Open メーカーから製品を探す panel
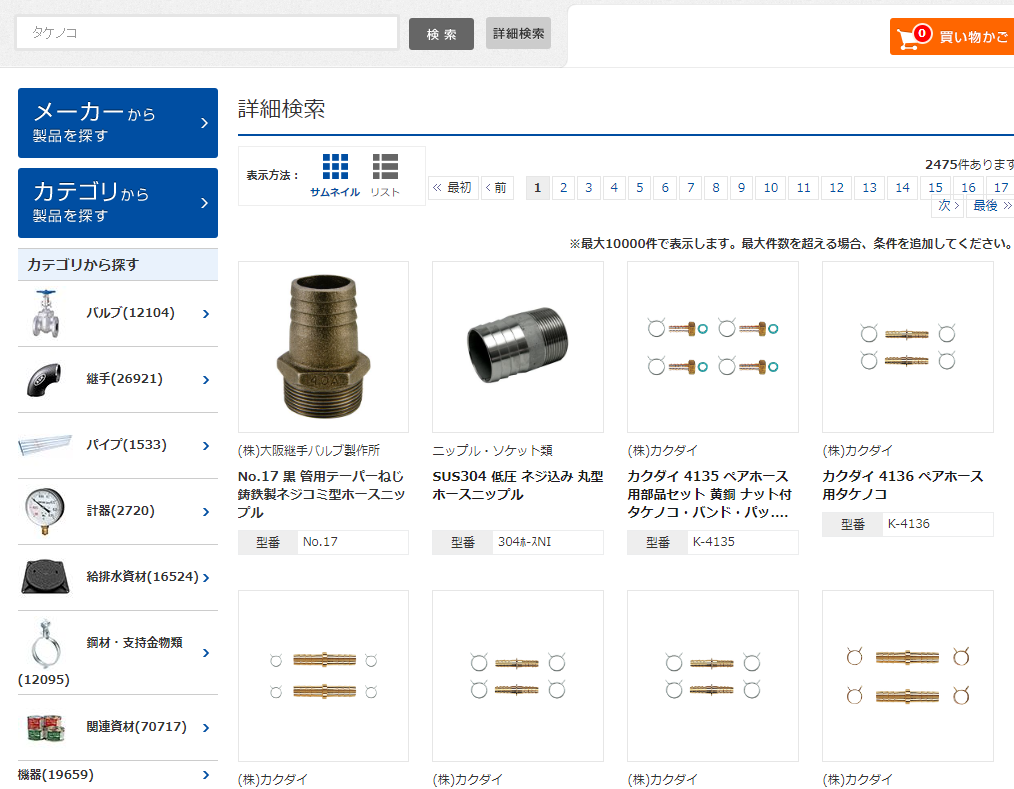The image size is (1014, 789). [x=118, y=123]
